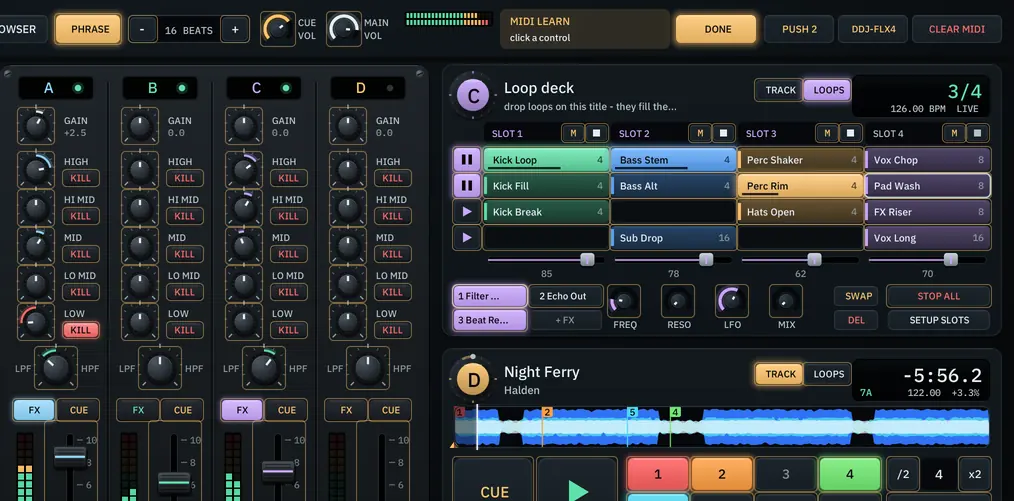Click STOP ALL loops button

(x=938, y=296)
